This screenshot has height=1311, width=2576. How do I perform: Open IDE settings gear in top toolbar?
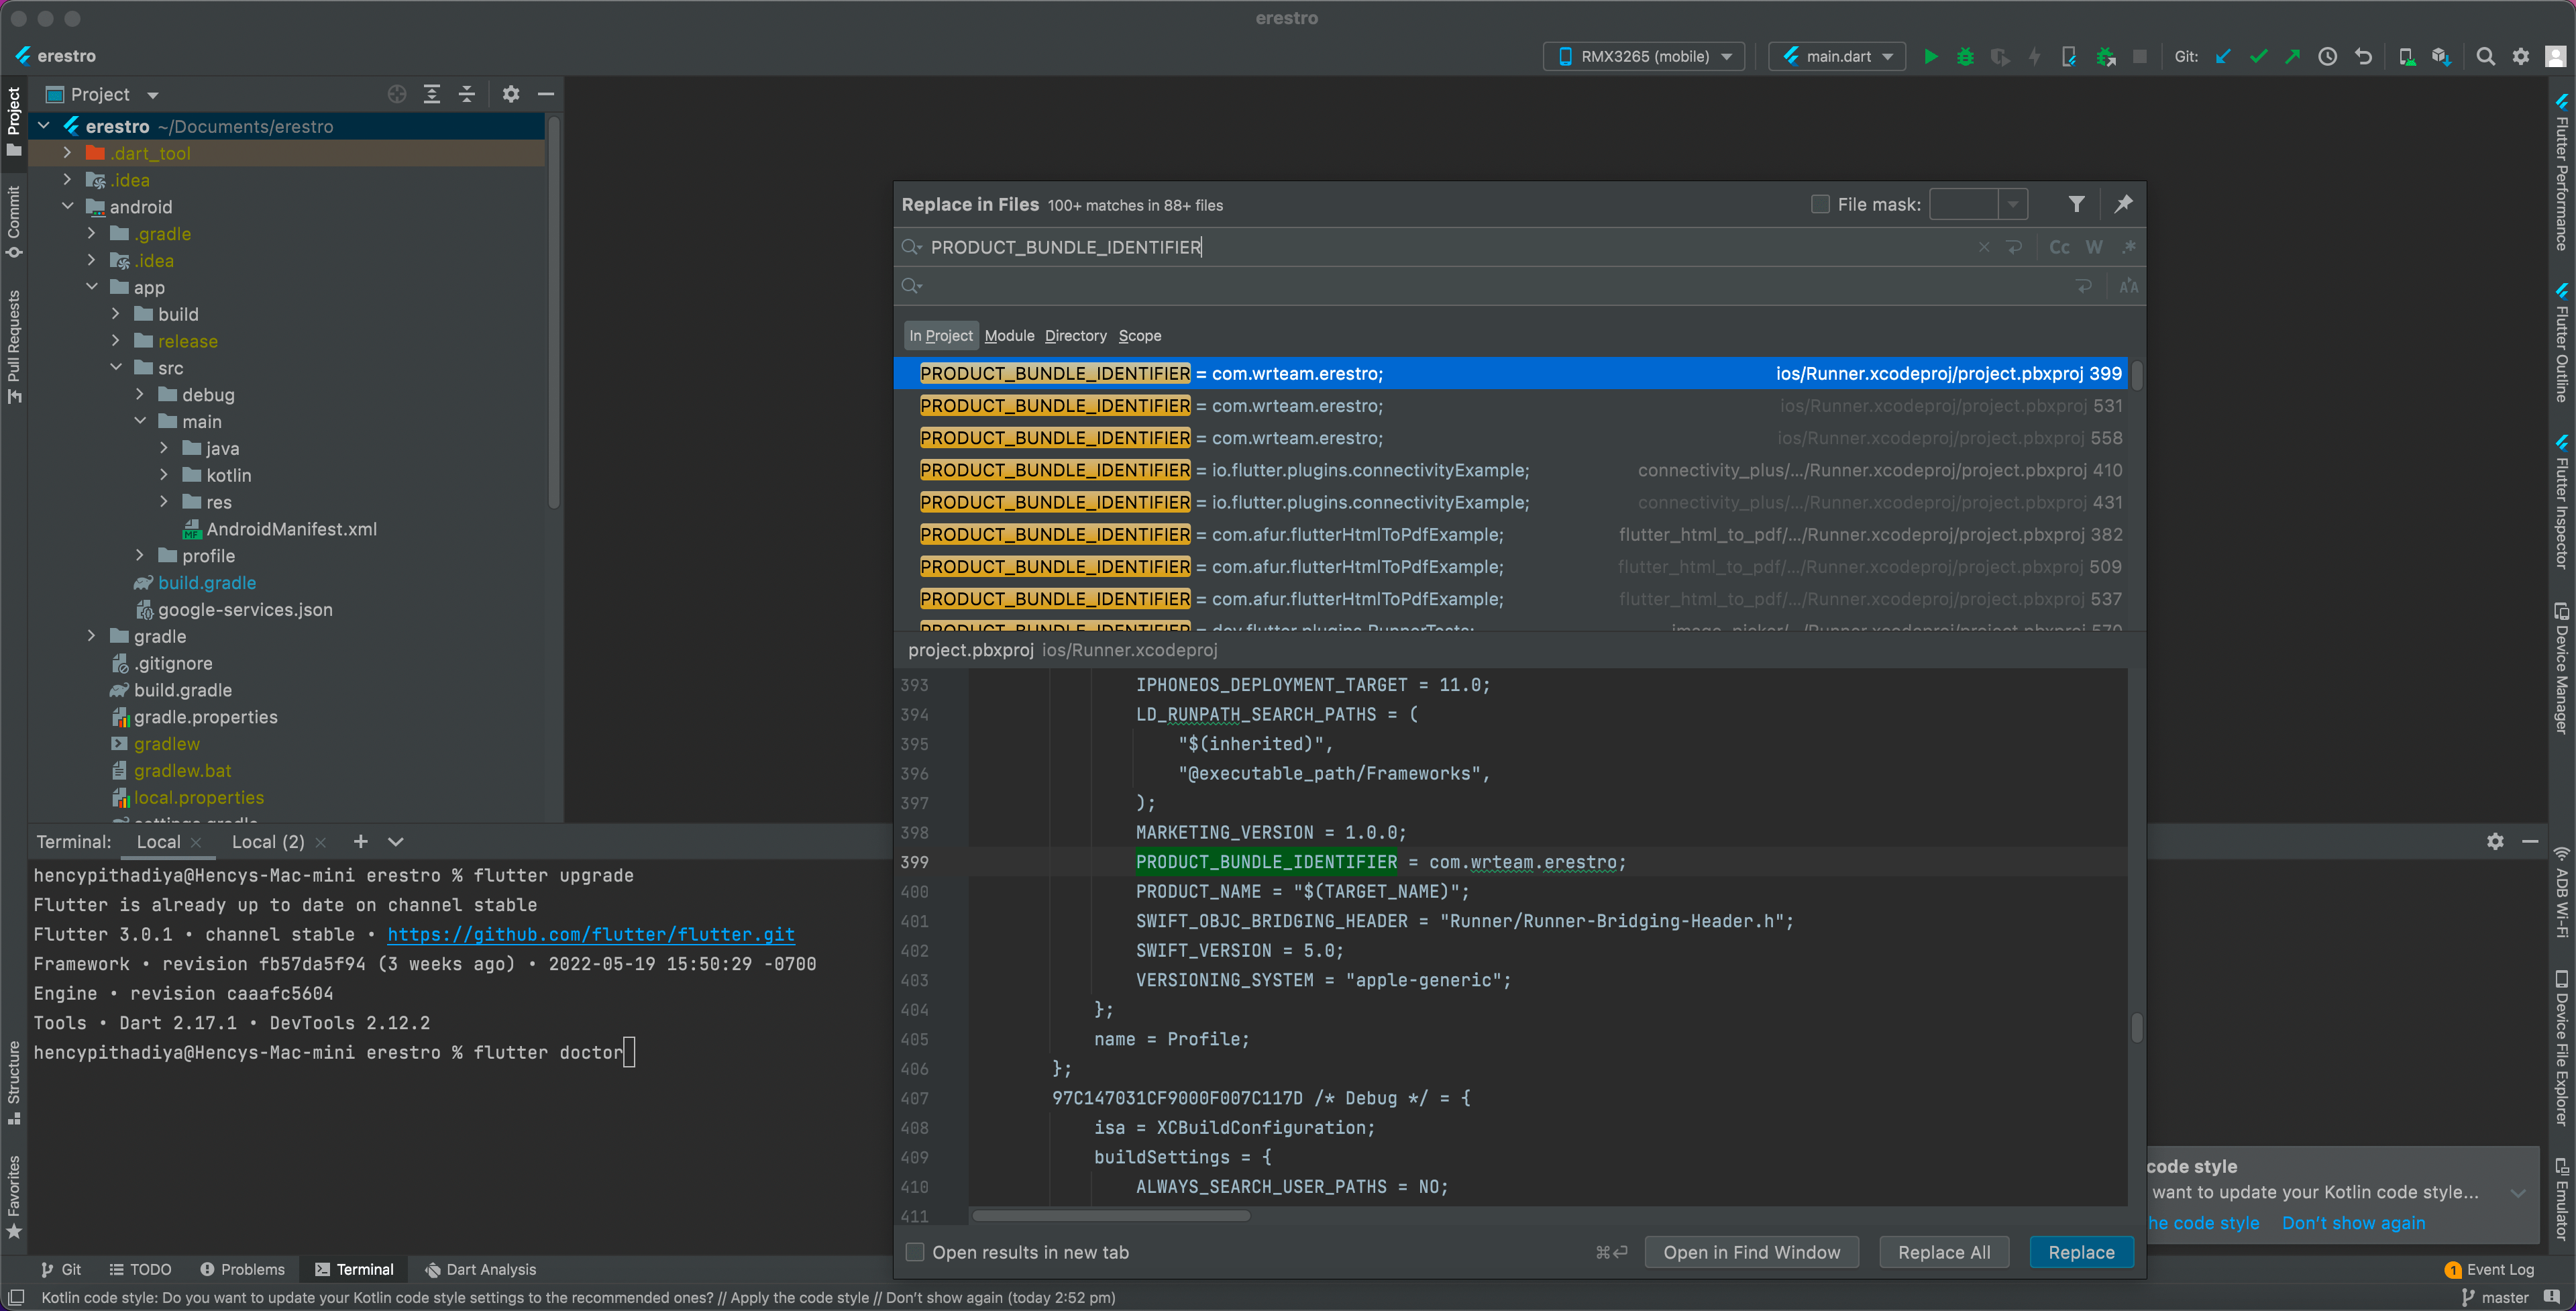coord(2521,57)
